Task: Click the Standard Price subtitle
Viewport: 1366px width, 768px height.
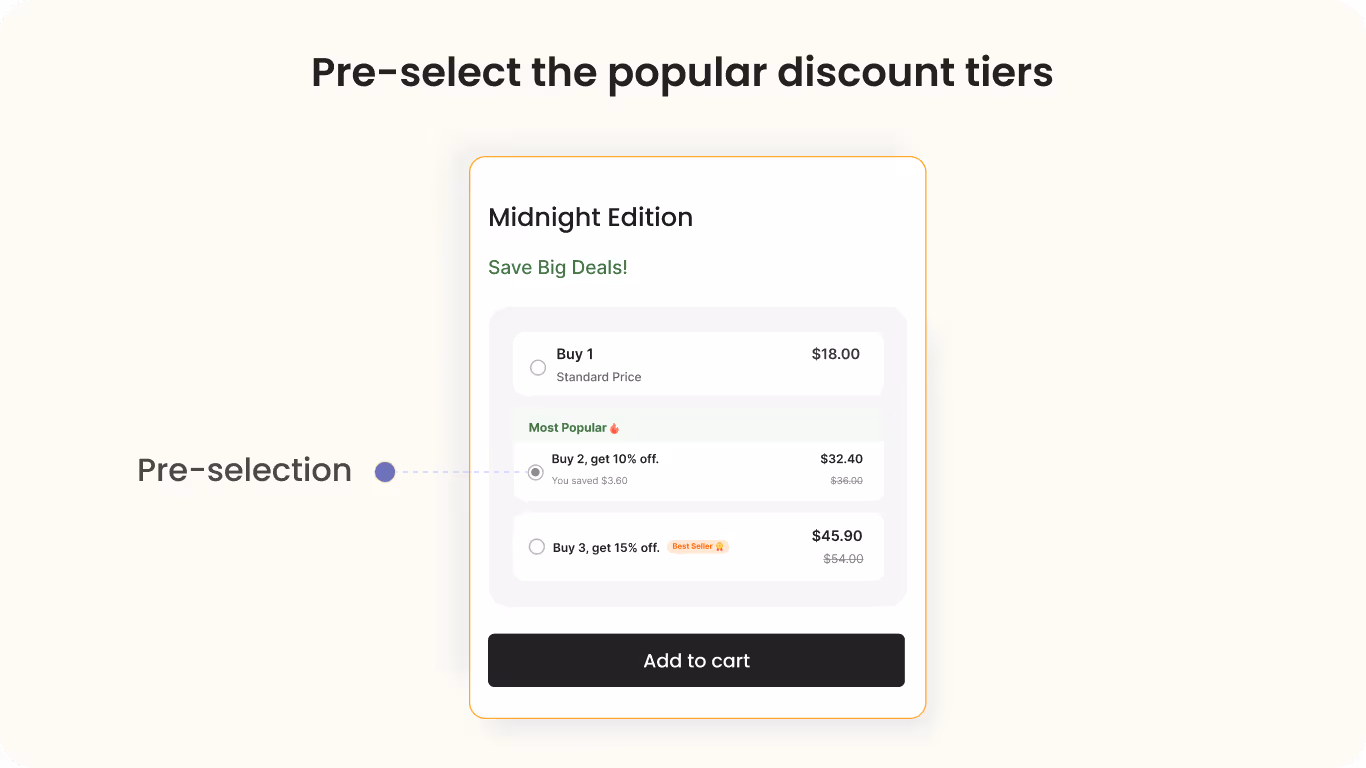Action: [599, 377]
